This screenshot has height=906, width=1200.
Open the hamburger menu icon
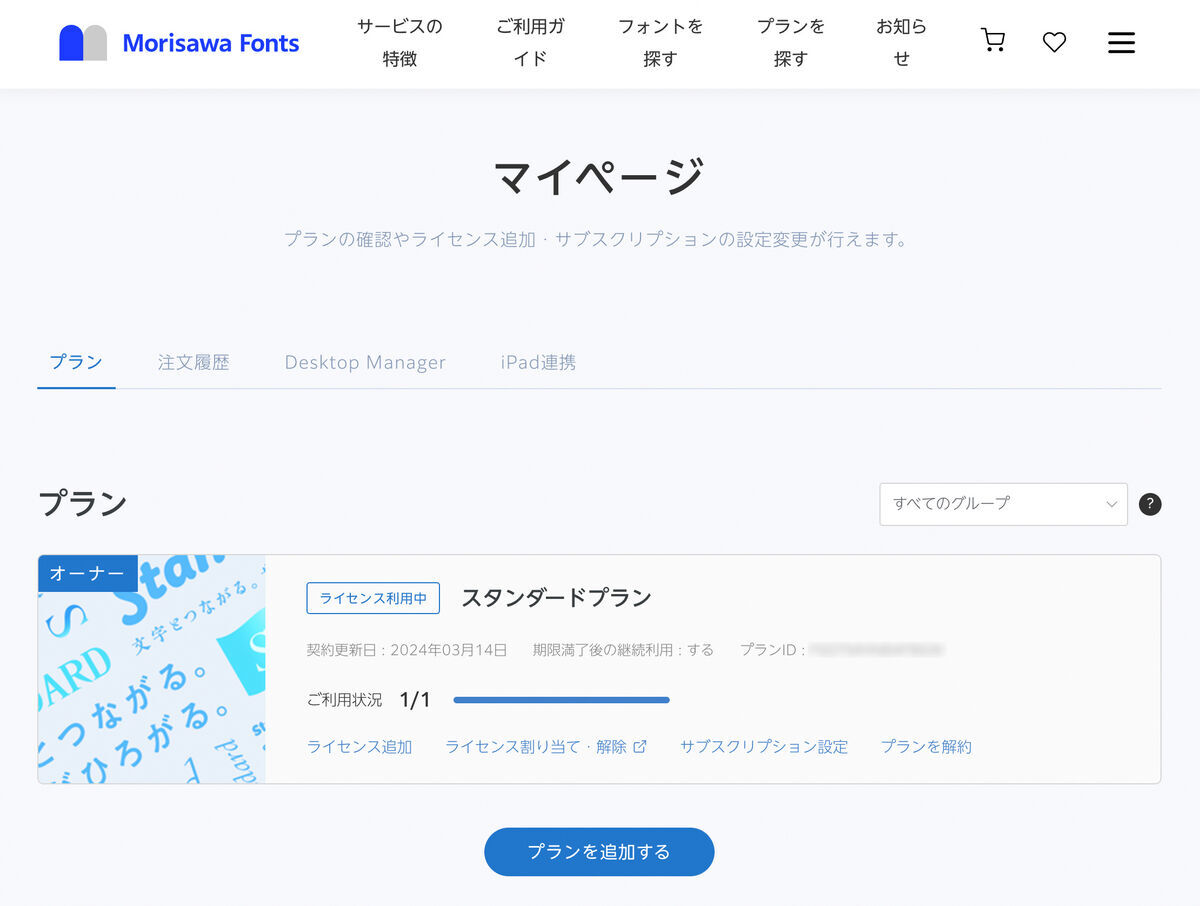tap(1121, 42)
